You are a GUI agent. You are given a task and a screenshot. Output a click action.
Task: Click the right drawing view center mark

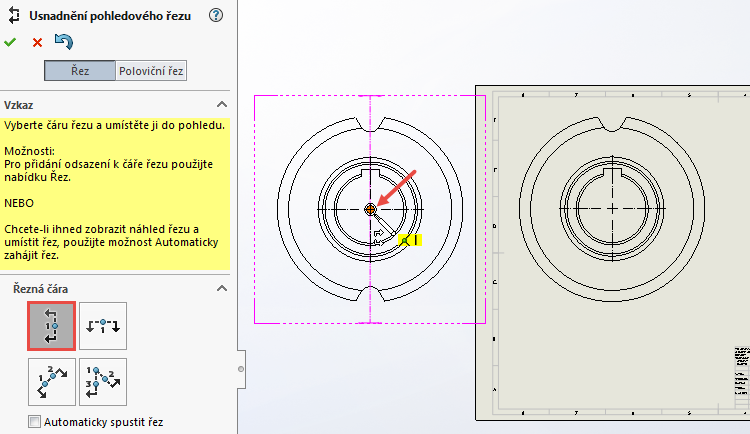pos(613,209)
